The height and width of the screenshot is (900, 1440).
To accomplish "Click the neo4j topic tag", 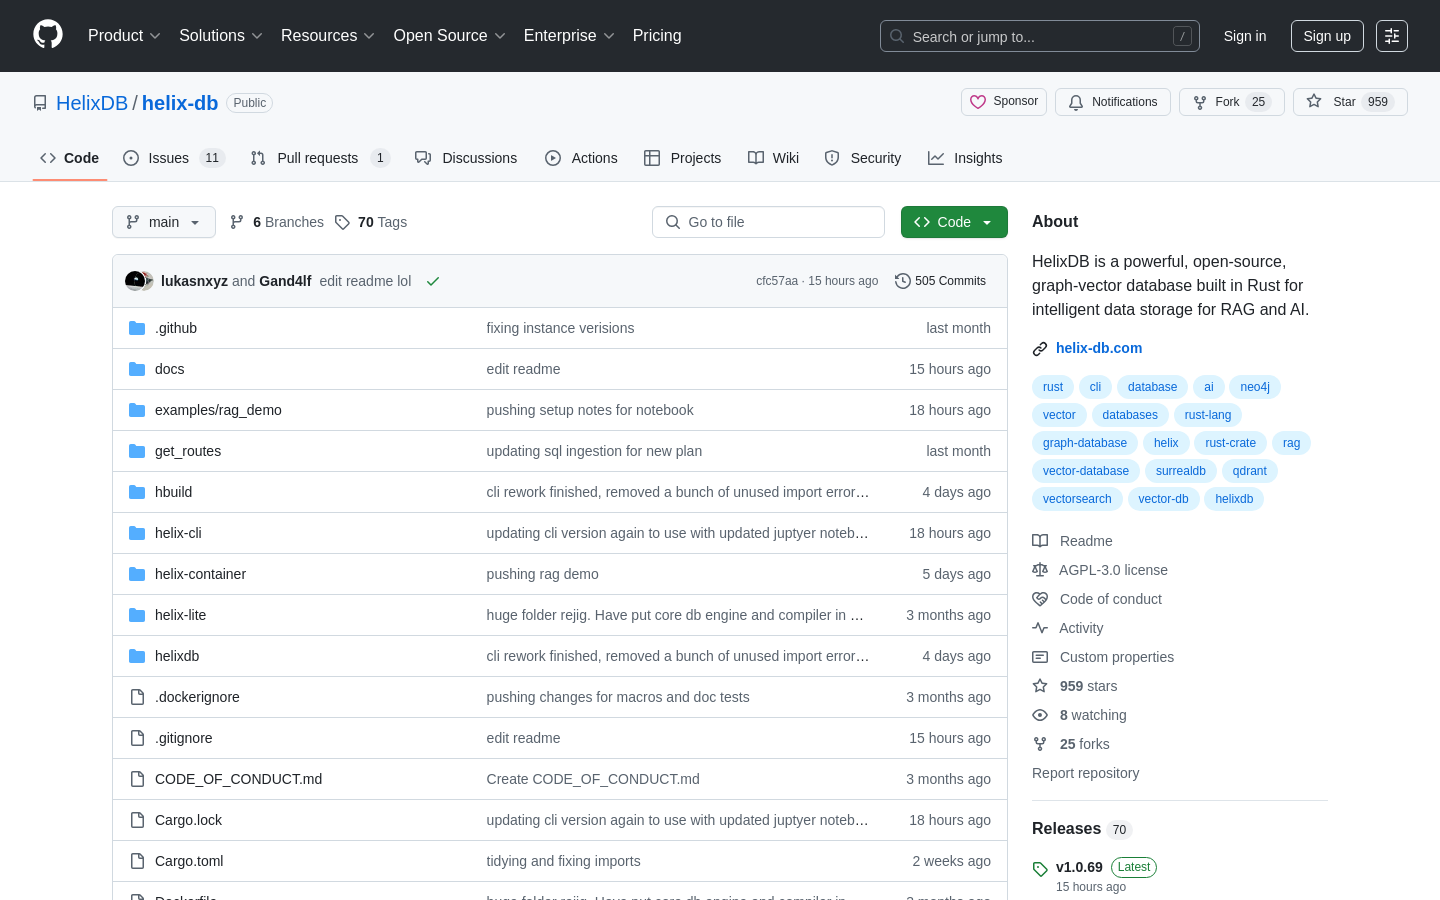I will pos(1255,387).
